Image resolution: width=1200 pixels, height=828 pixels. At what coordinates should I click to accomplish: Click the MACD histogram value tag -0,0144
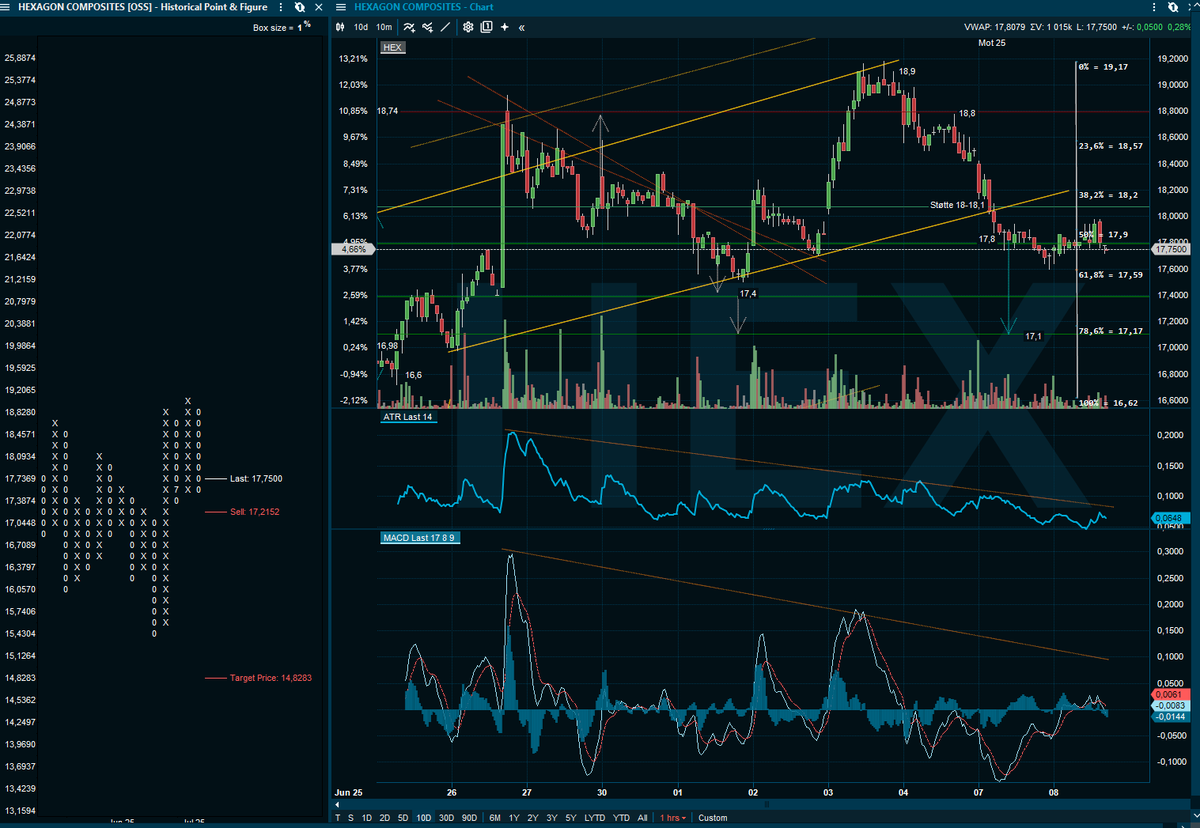tap(1171, 717)
